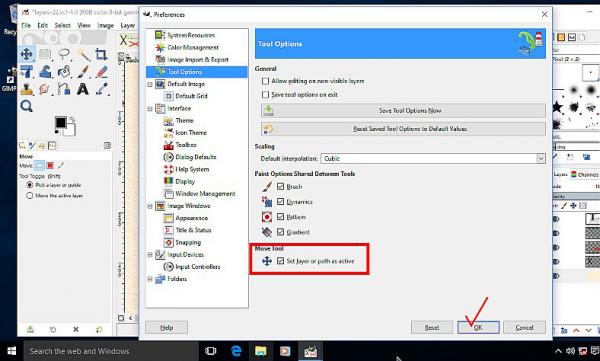Select the Crop tool
The height and width of the screenshot is (361, 600).
click(101, 54)
